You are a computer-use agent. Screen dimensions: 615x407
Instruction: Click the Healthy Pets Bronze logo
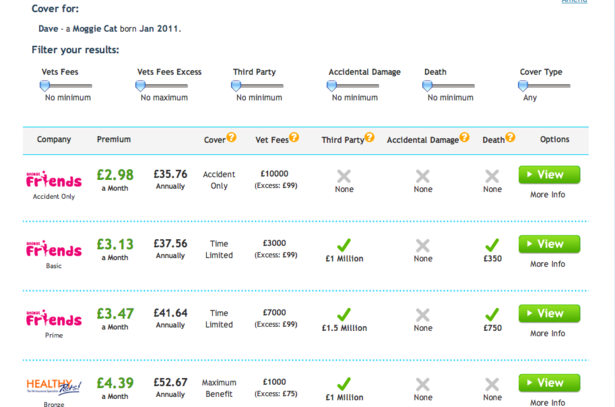tap(54, 387)
